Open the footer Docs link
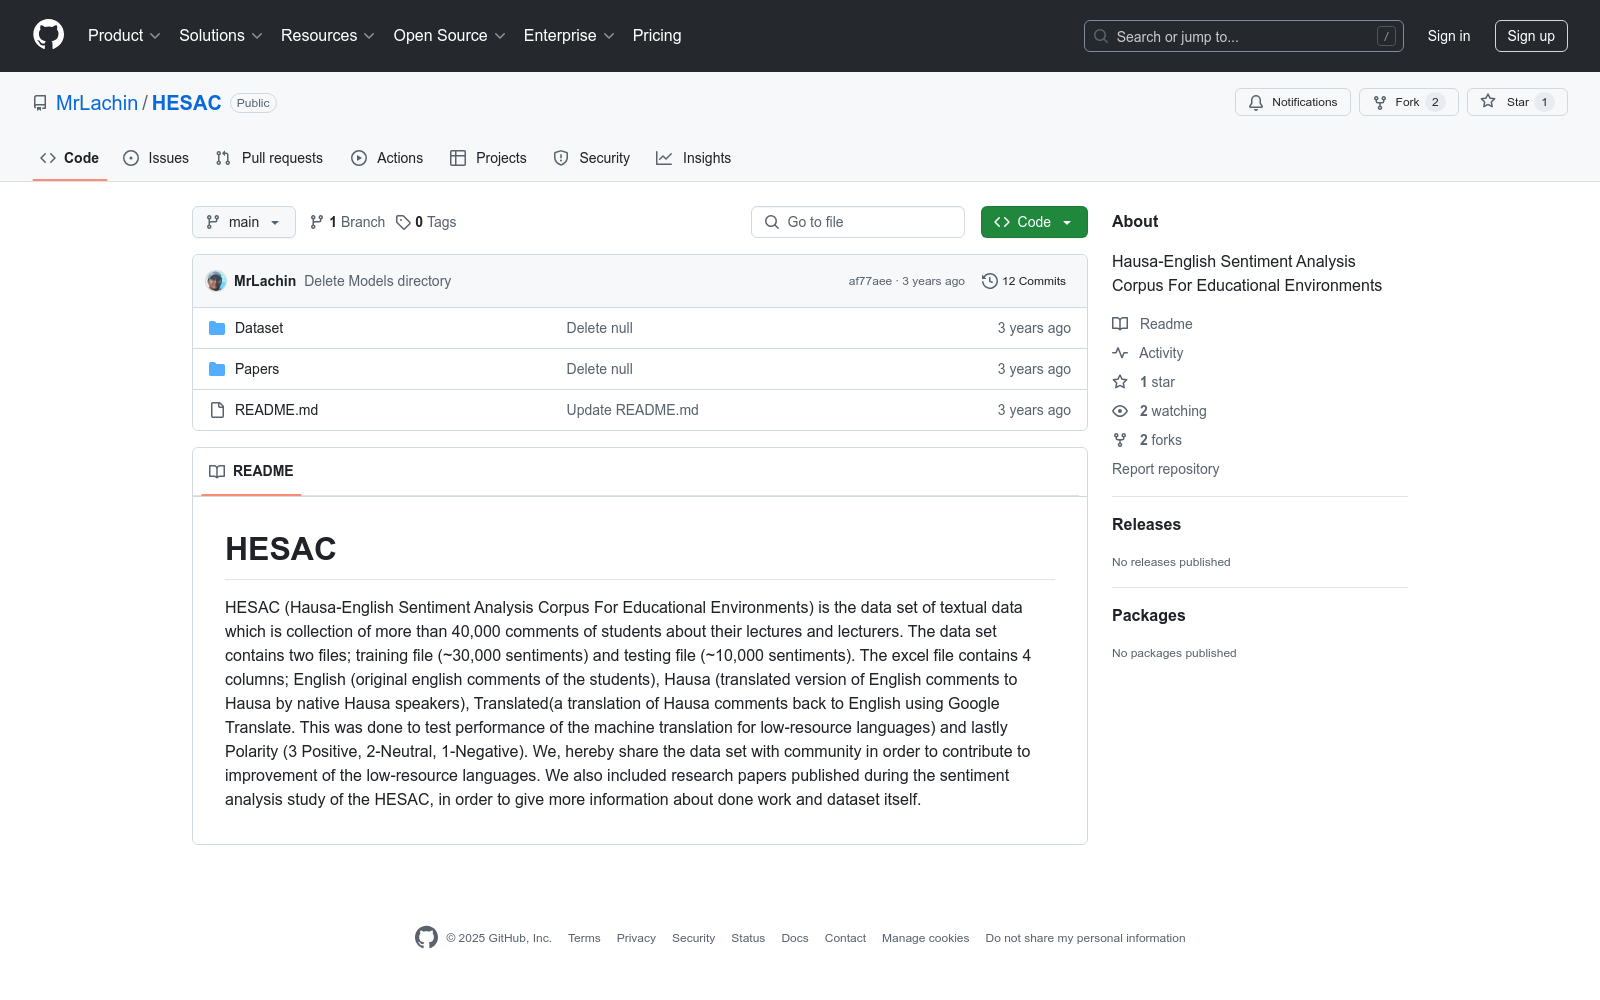This screenshot has width=1600, height=1000. [x=795, y=938]
